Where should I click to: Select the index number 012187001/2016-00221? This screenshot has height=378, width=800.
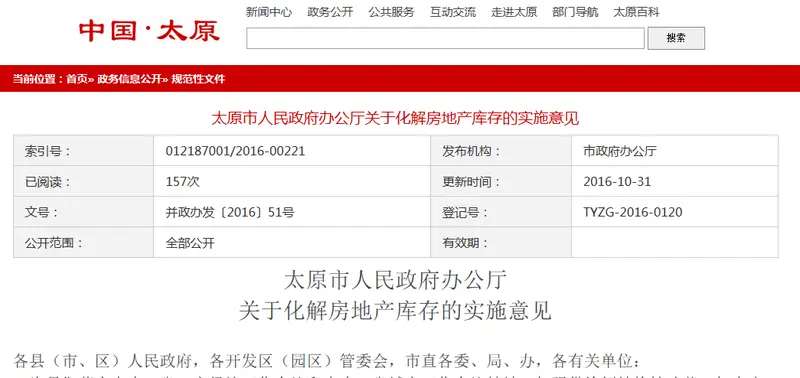(235, 151)
